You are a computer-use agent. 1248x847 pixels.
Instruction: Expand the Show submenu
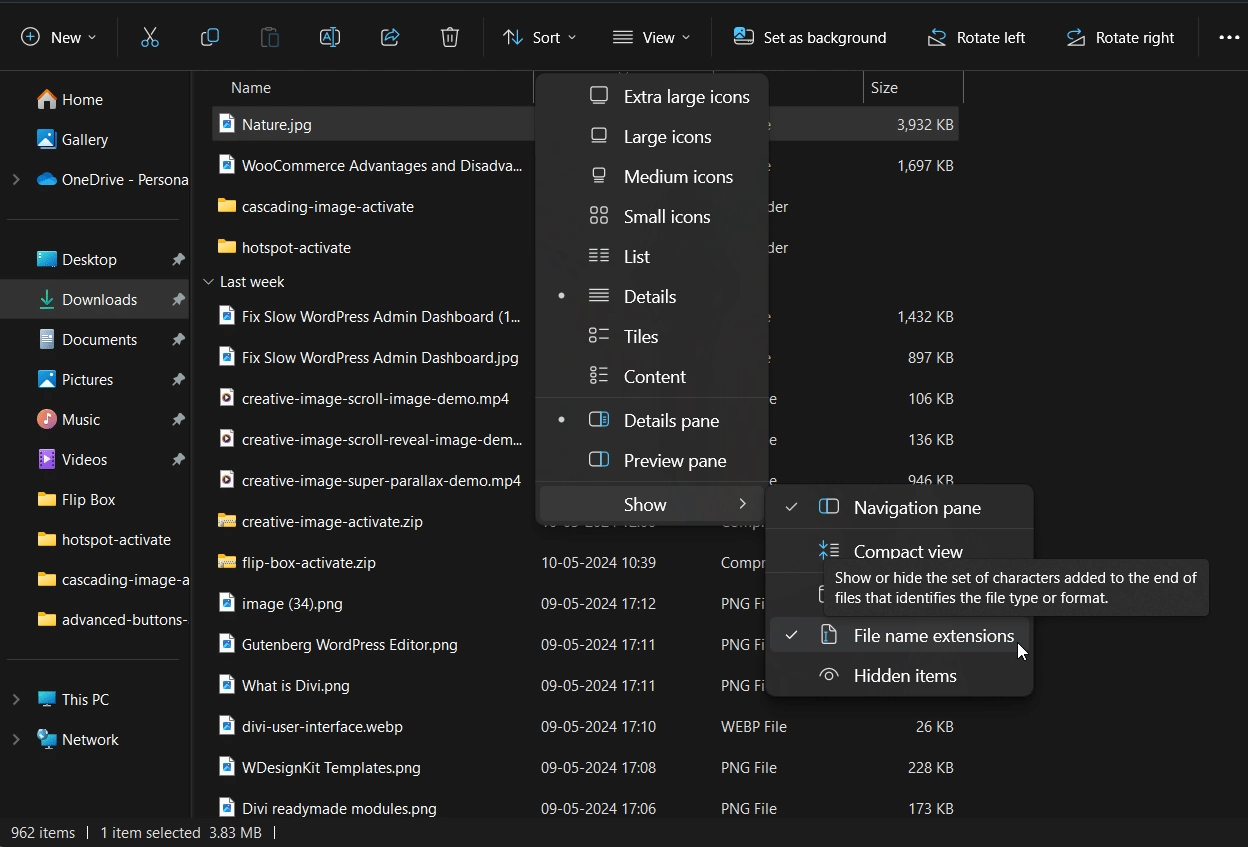pos(652,504)
